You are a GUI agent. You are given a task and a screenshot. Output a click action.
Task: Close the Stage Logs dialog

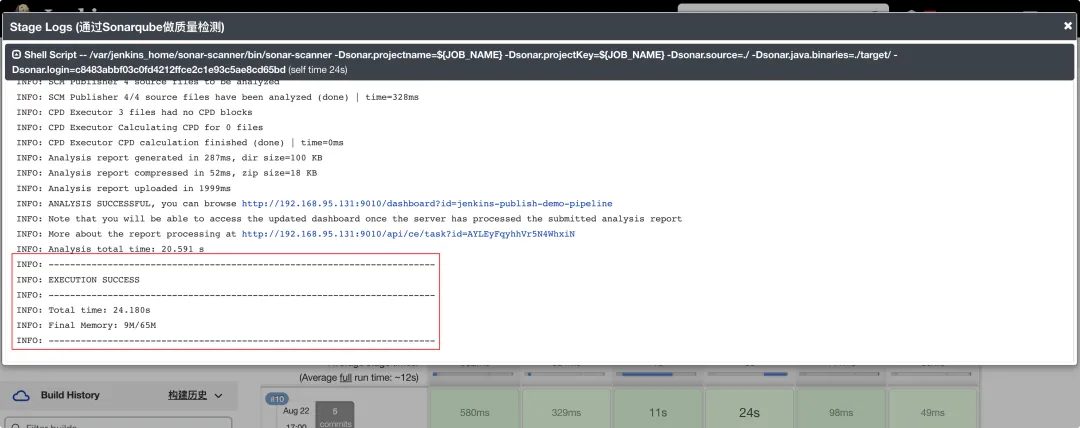(x=1068, y=26)
